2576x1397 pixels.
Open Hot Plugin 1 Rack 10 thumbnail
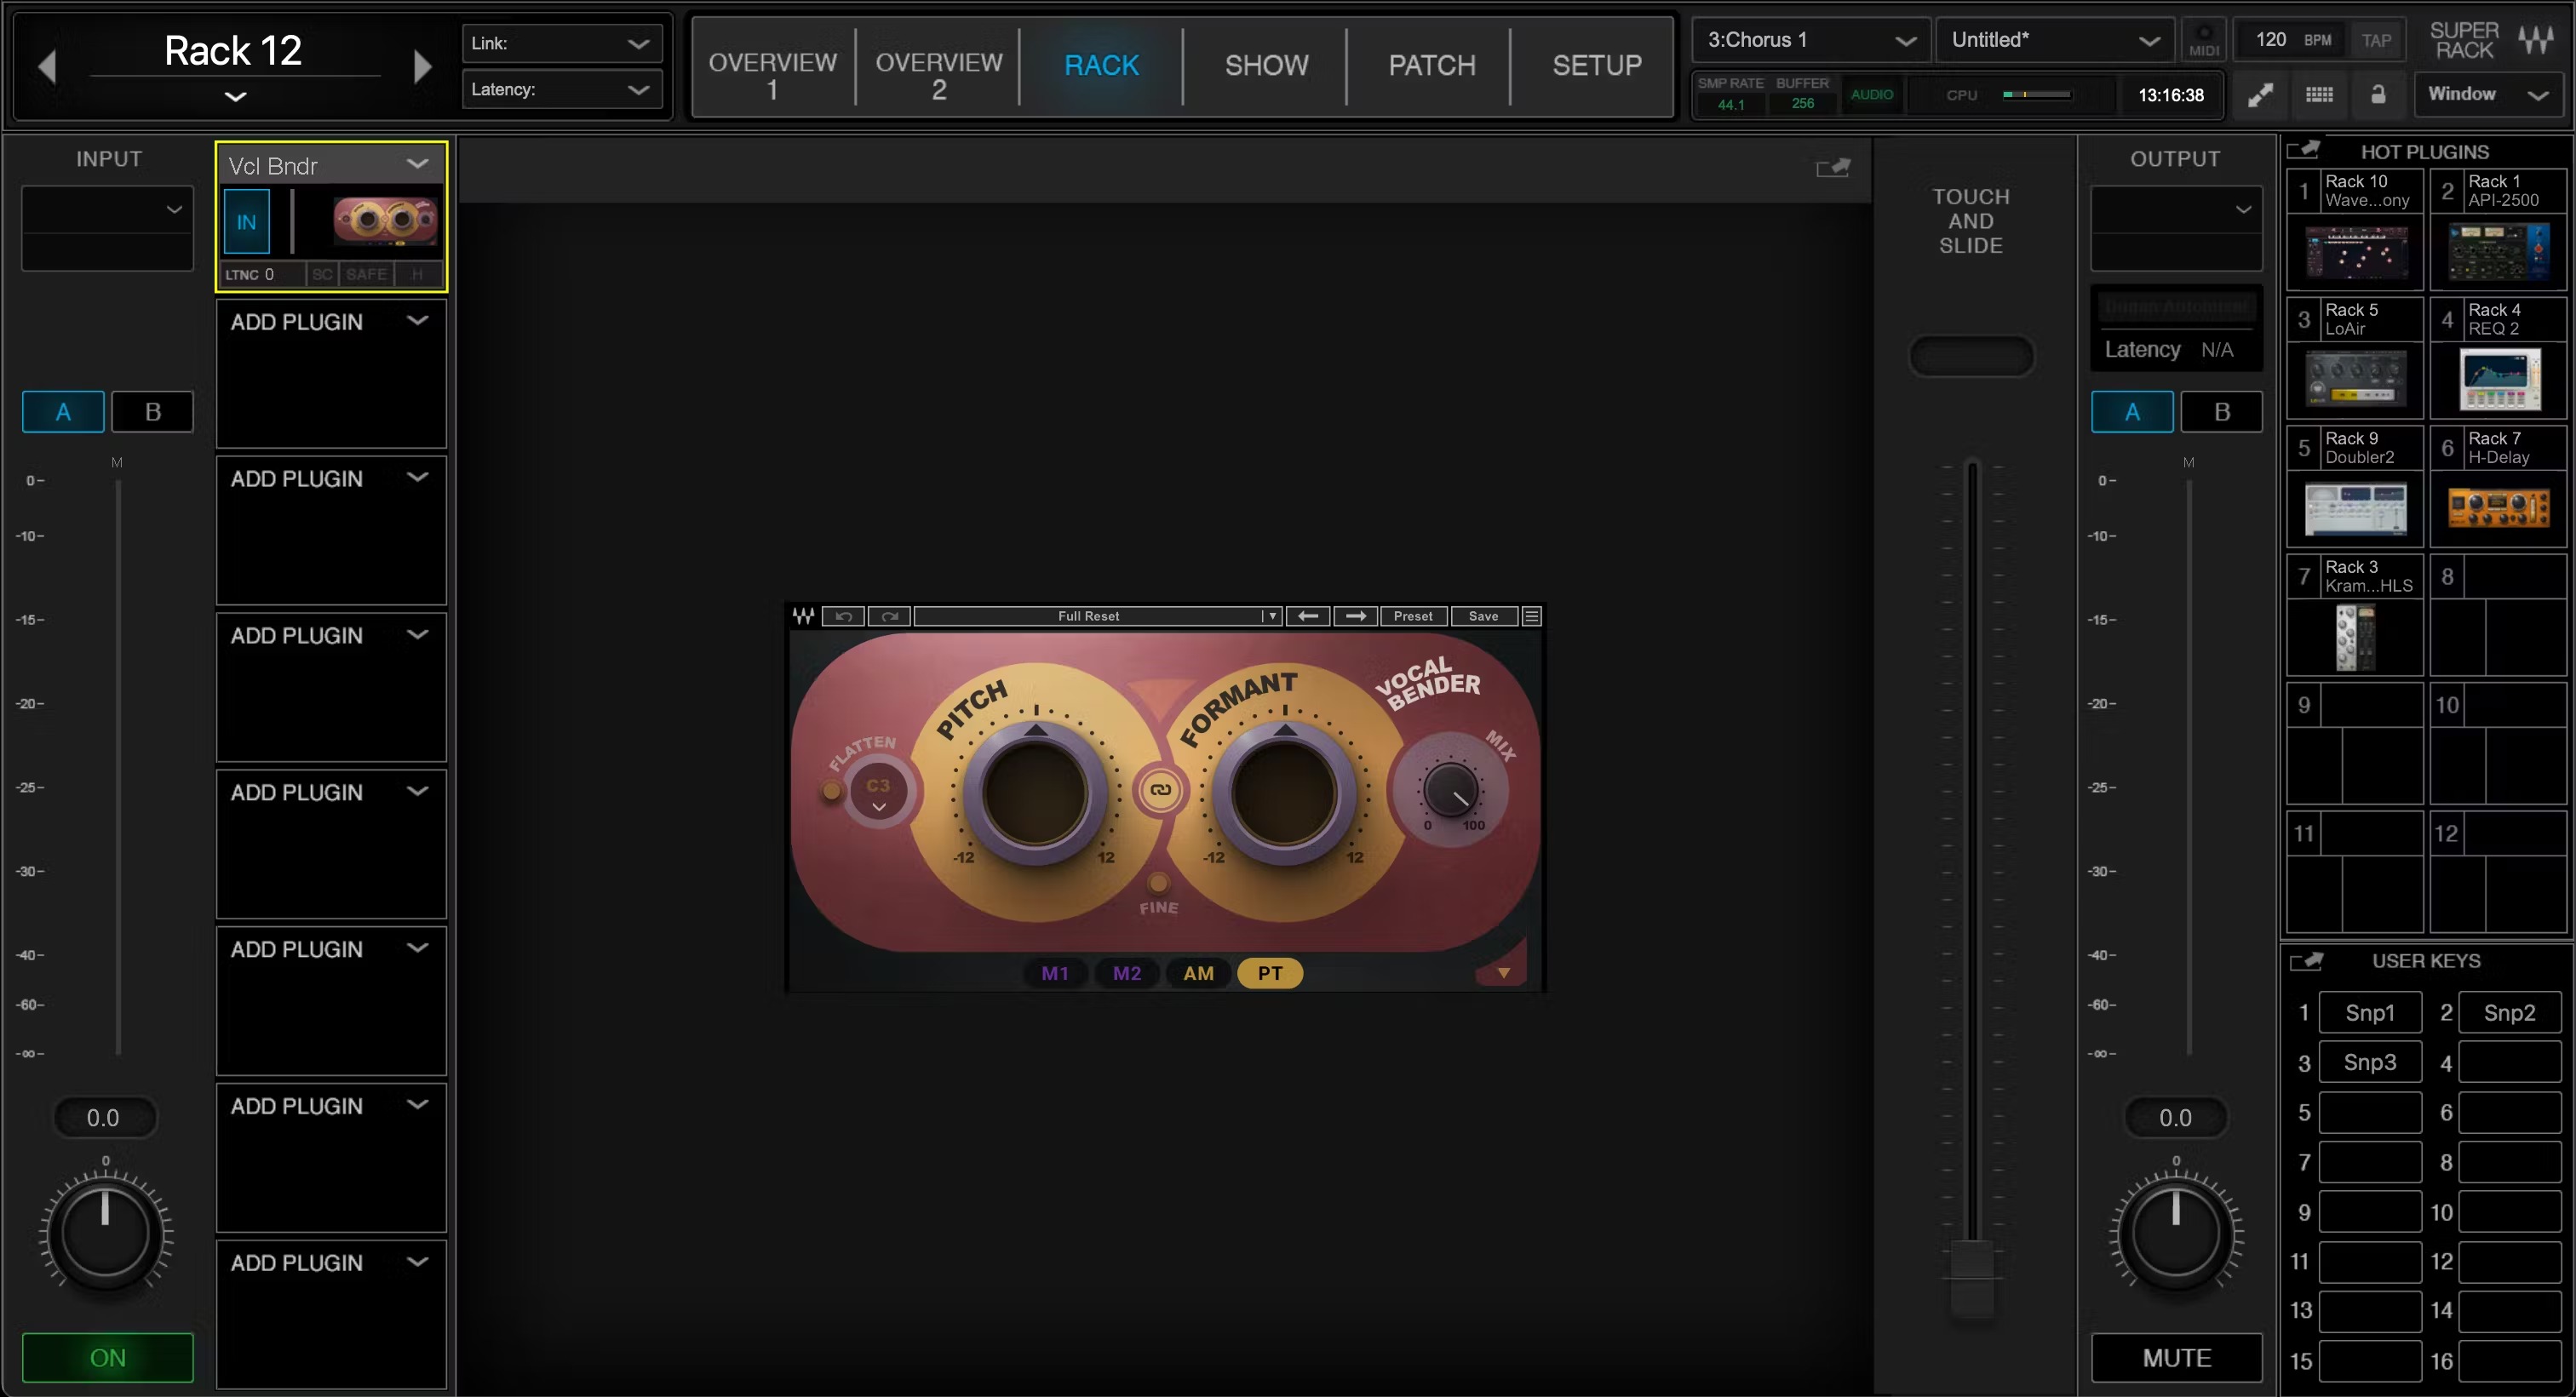click(x=2356, y=252)
